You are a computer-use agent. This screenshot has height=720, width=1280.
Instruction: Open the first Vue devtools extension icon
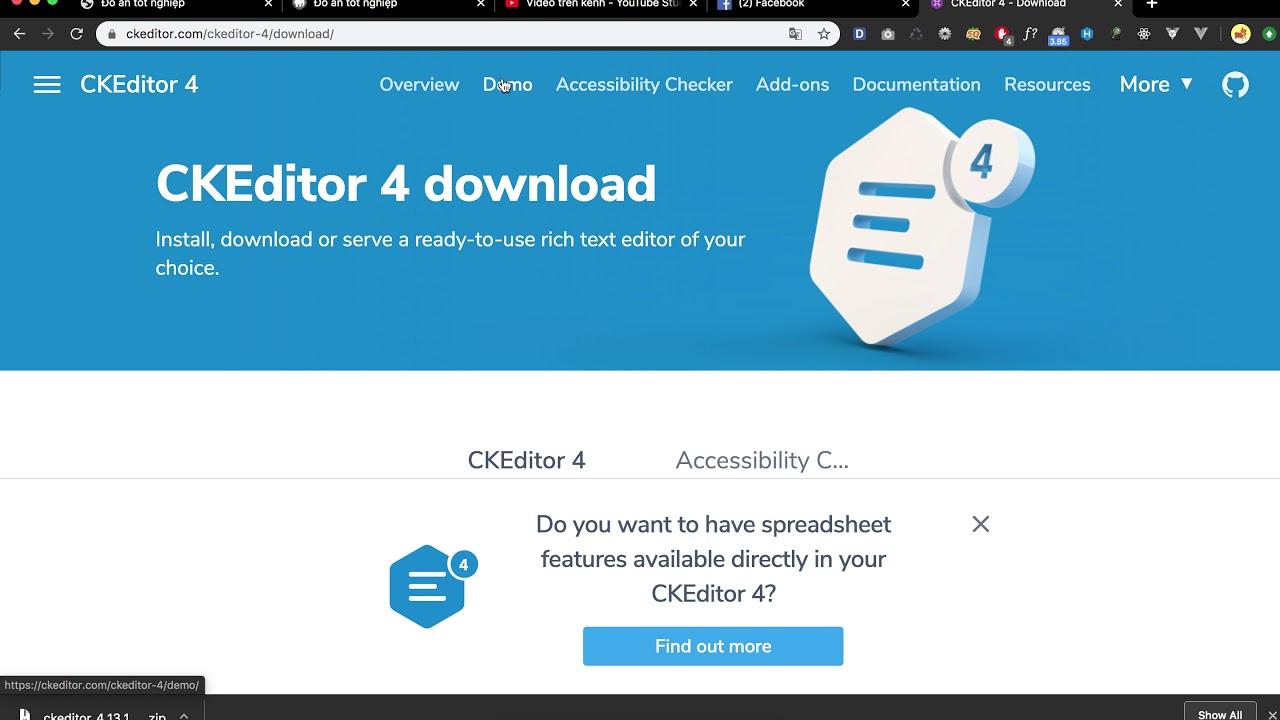tap(1173, 34)
